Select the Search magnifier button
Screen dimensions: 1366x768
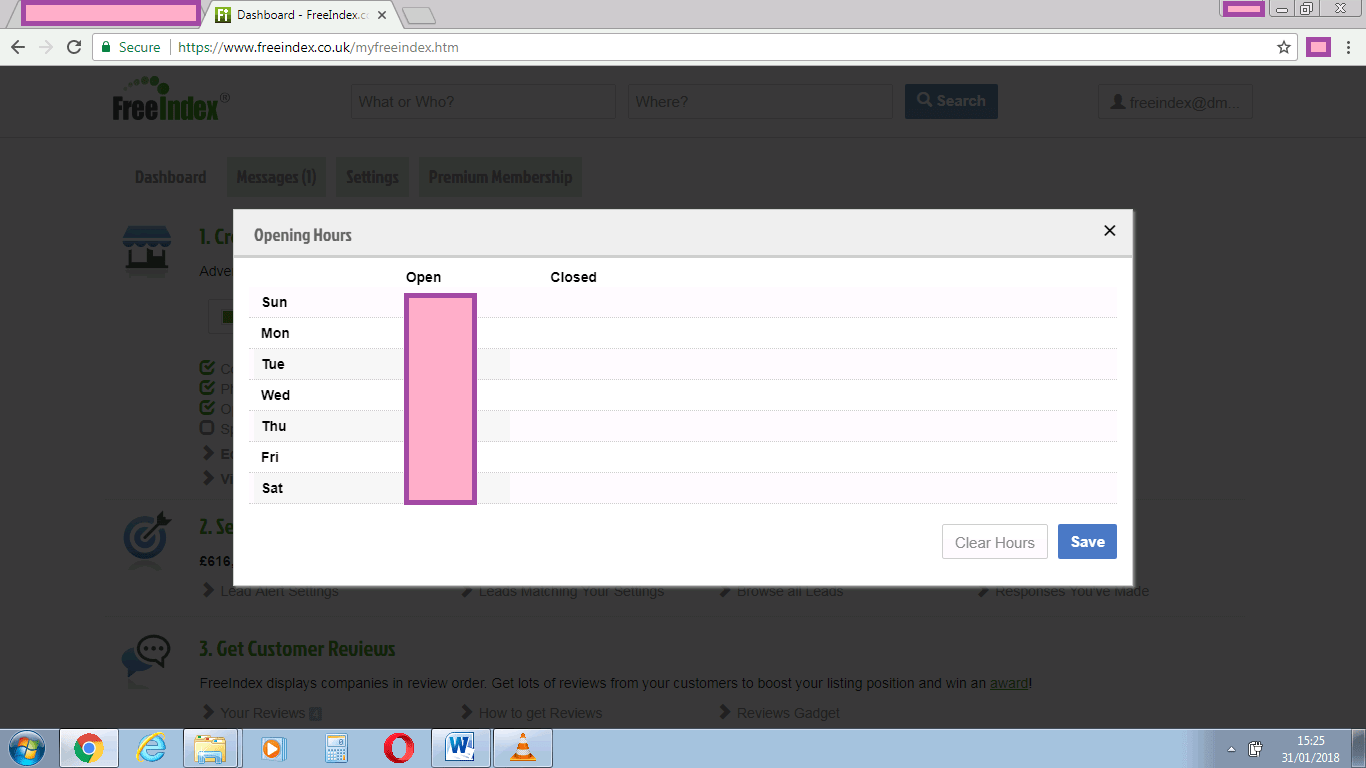950,101
